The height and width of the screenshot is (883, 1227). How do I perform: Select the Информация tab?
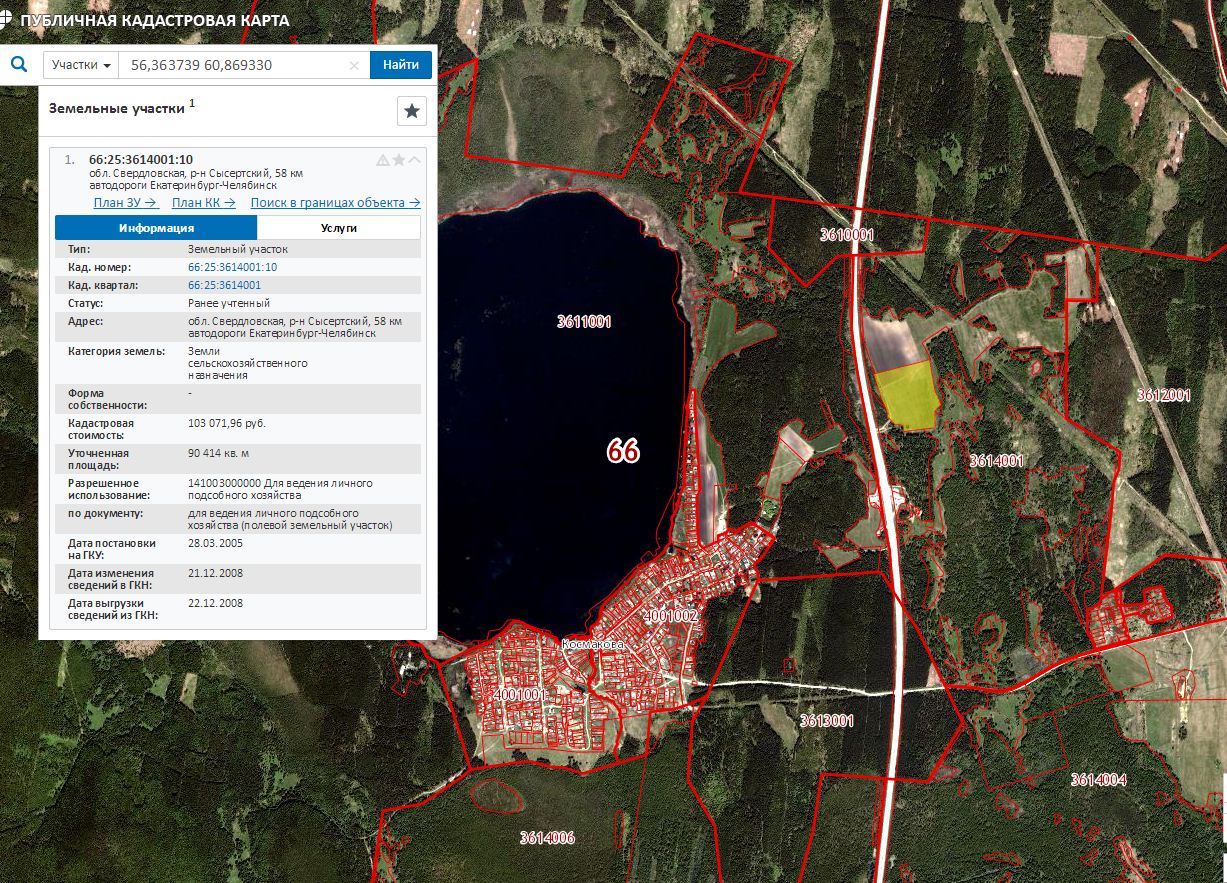click(x=156, y=228)
